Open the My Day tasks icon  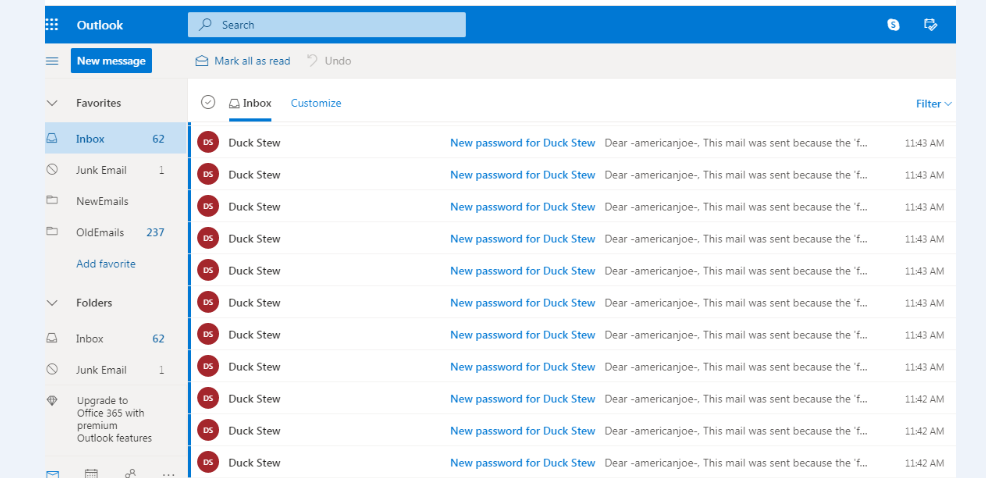[931, 25]
